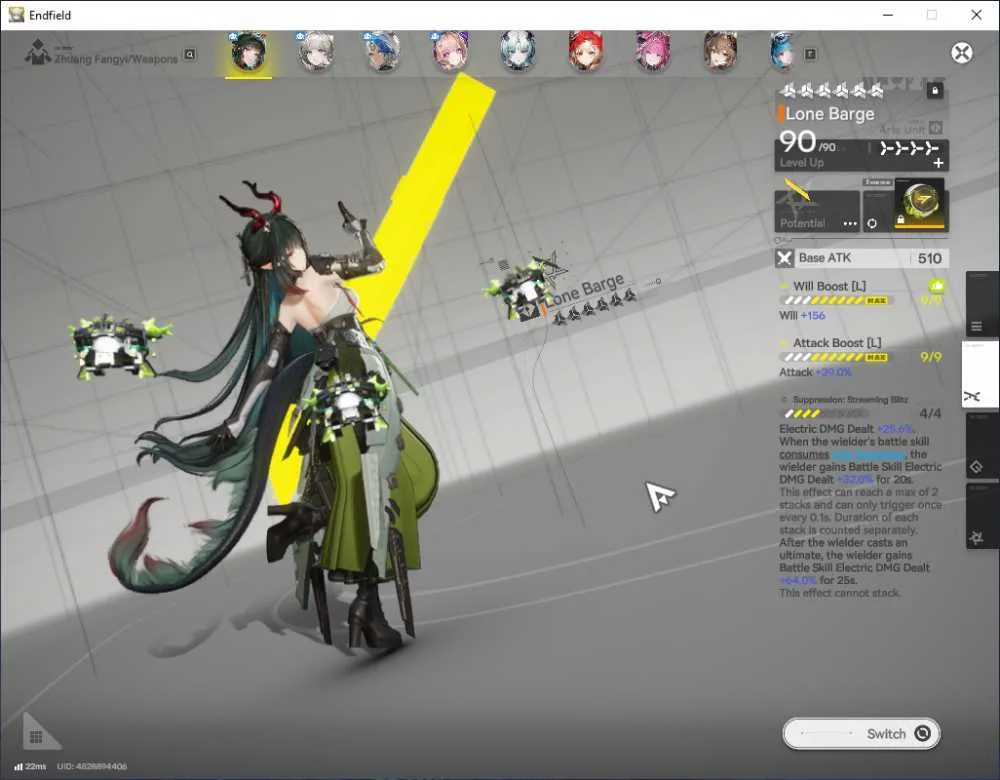The image size is (1000, 780).
Task: Click the Zhuang Fangyi/Weapons emblem icon
Action: point(38,52)
